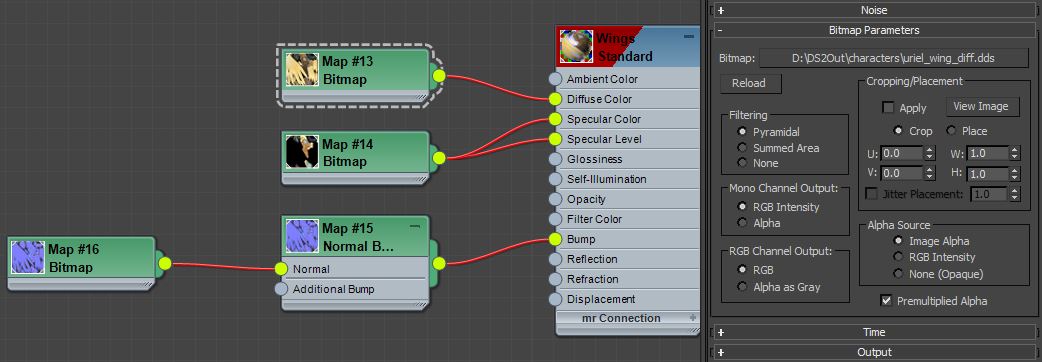Enable the Jitter Placement checkbox
1042x362 pixels.
871,194
